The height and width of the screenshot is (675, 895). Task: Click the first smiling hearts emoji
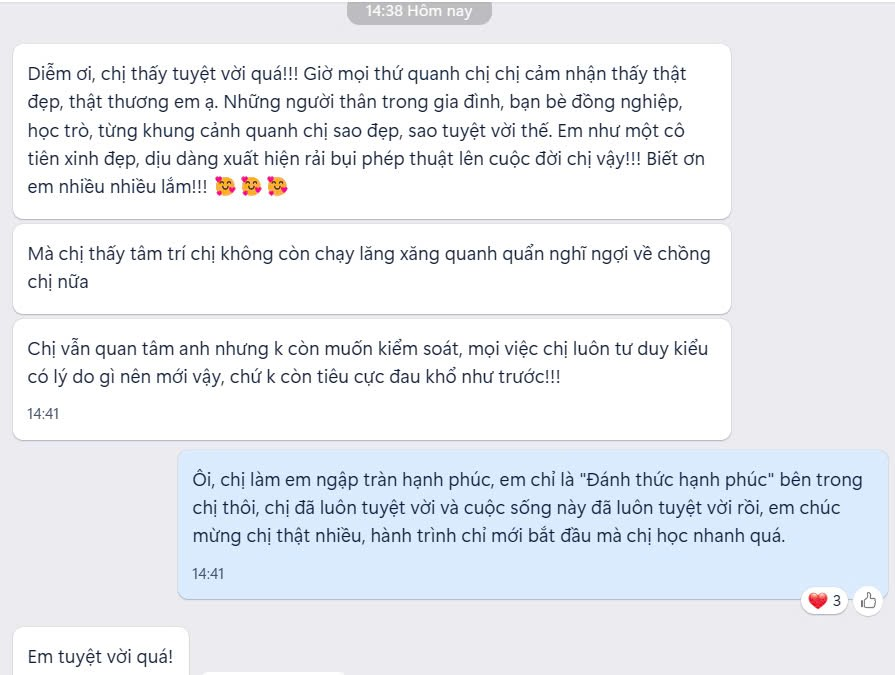tap(225, 186)
